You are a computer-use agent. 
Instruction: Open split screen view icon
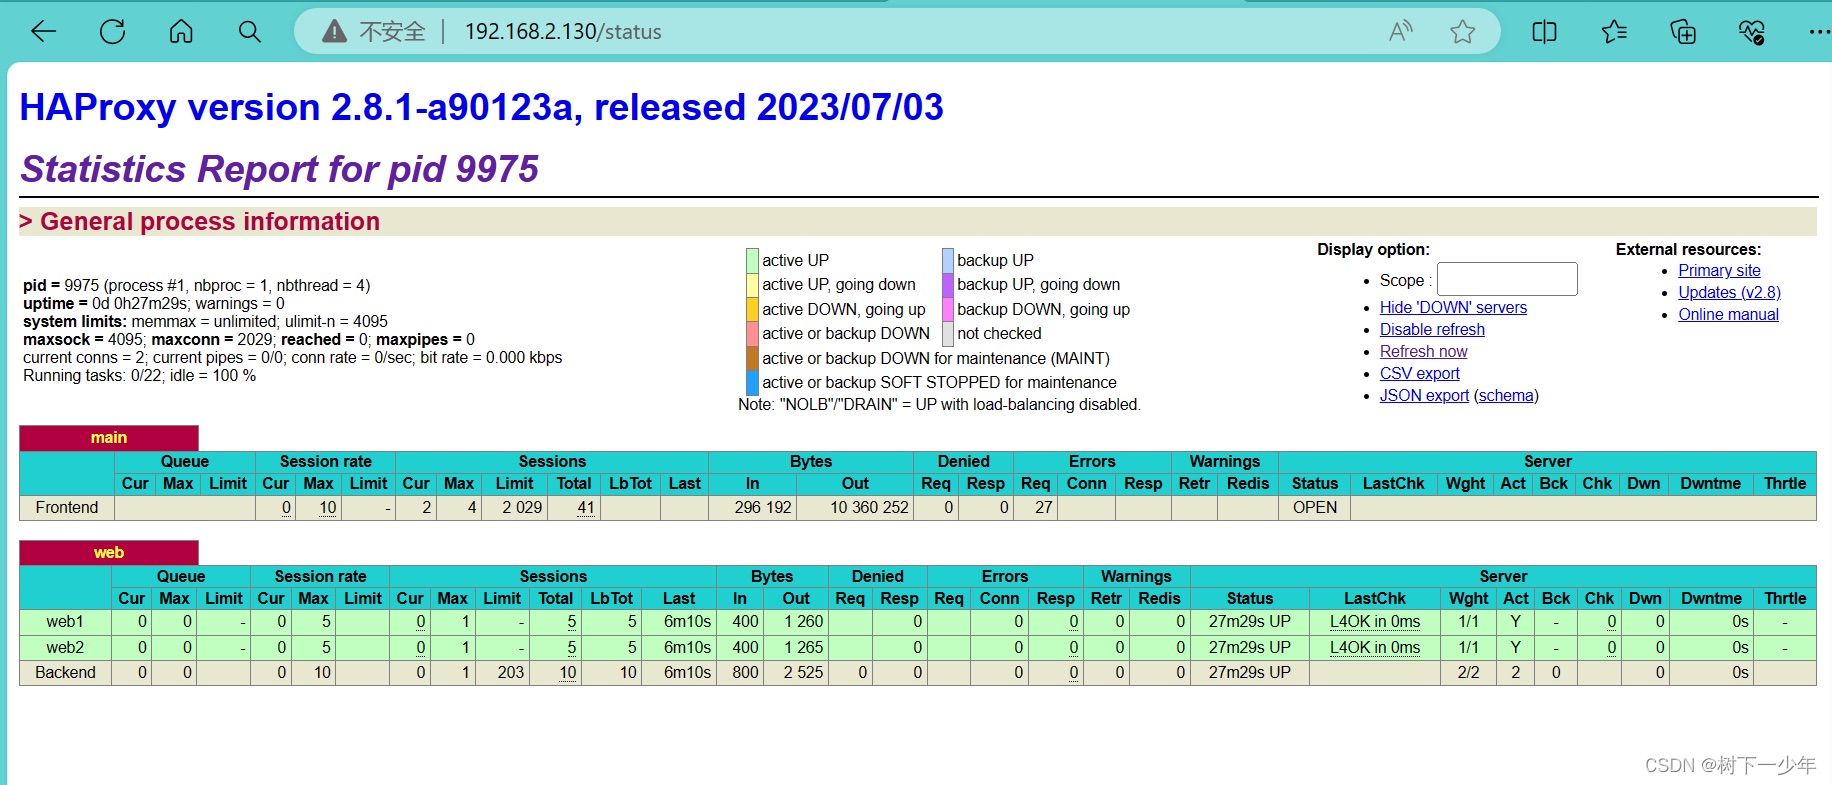point(1544,32)
